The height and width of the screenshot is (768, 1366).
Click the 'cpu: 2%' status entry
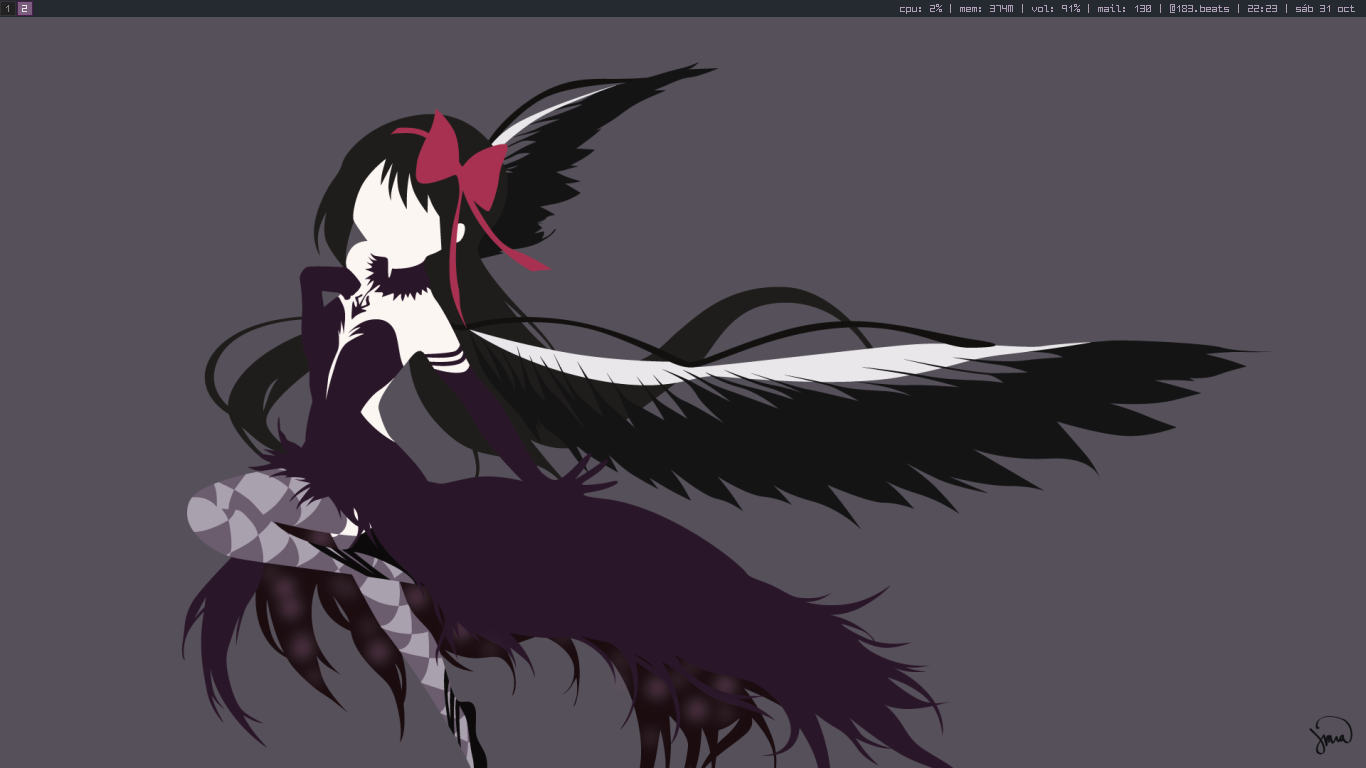click(x=920, y=8)
